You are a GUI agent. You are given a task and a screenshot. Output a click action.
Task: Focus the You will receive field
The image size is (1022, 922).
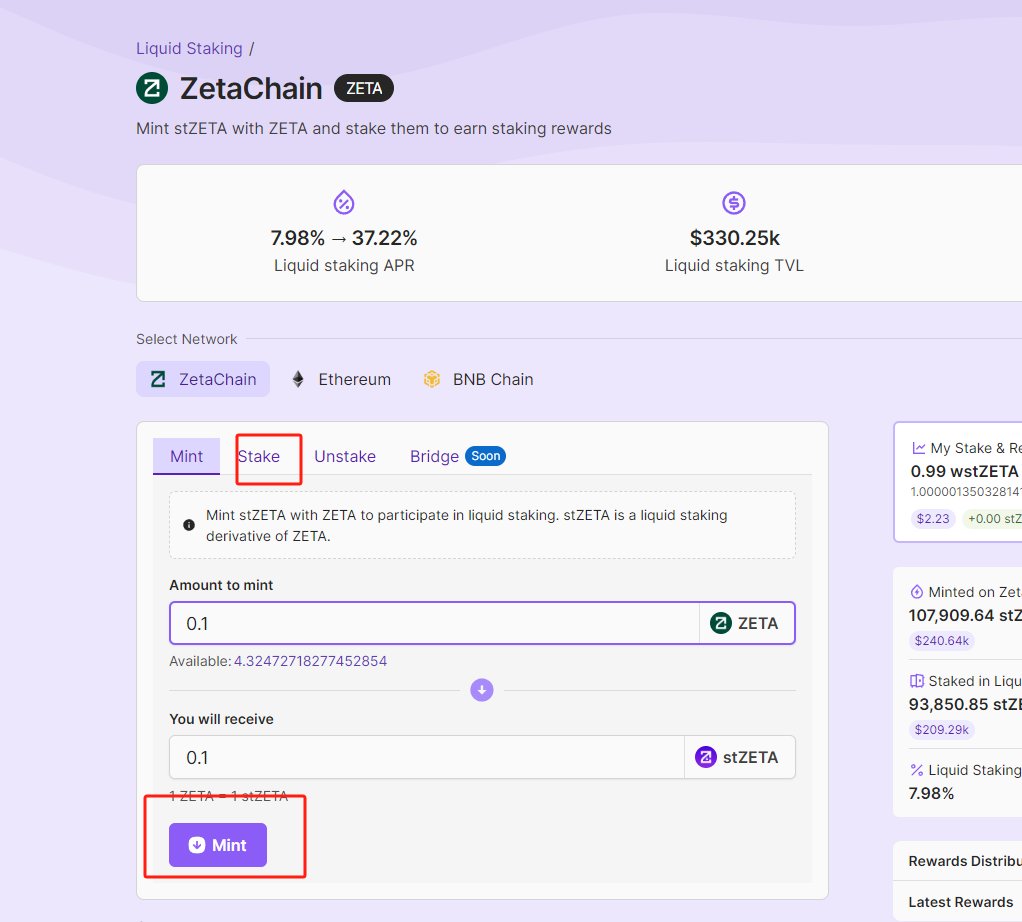click(x=426, y=757)
